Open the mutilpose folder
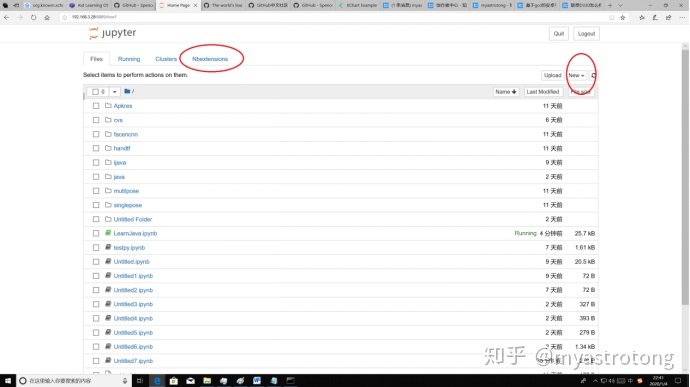This screenshot has width=690, height=387. pyautogui.click(x=126, y=191)
